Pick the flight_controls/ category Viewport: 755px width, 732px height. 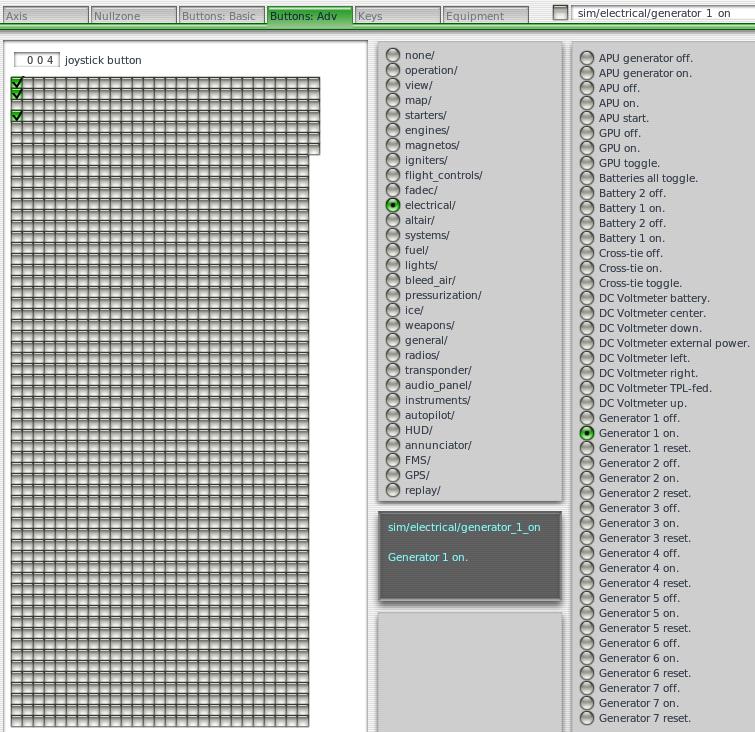click(393, 175)
